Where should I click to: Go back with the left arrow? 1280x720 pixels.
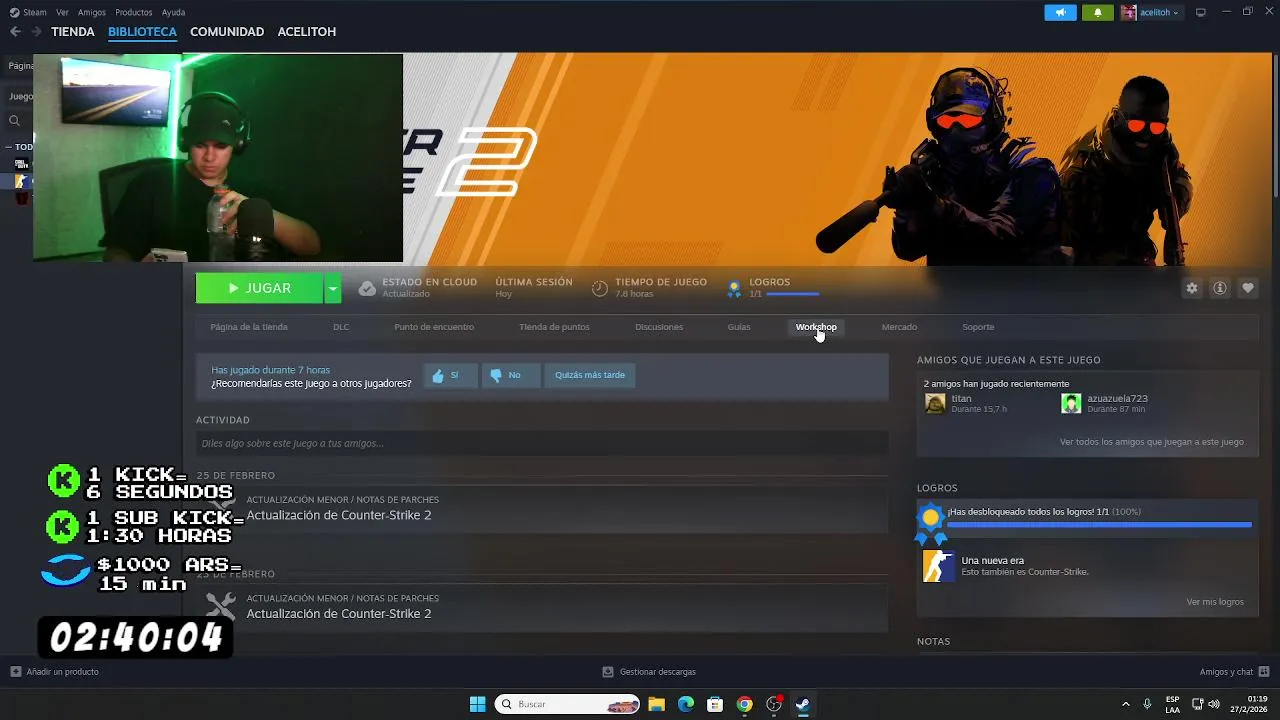point(15,32)
